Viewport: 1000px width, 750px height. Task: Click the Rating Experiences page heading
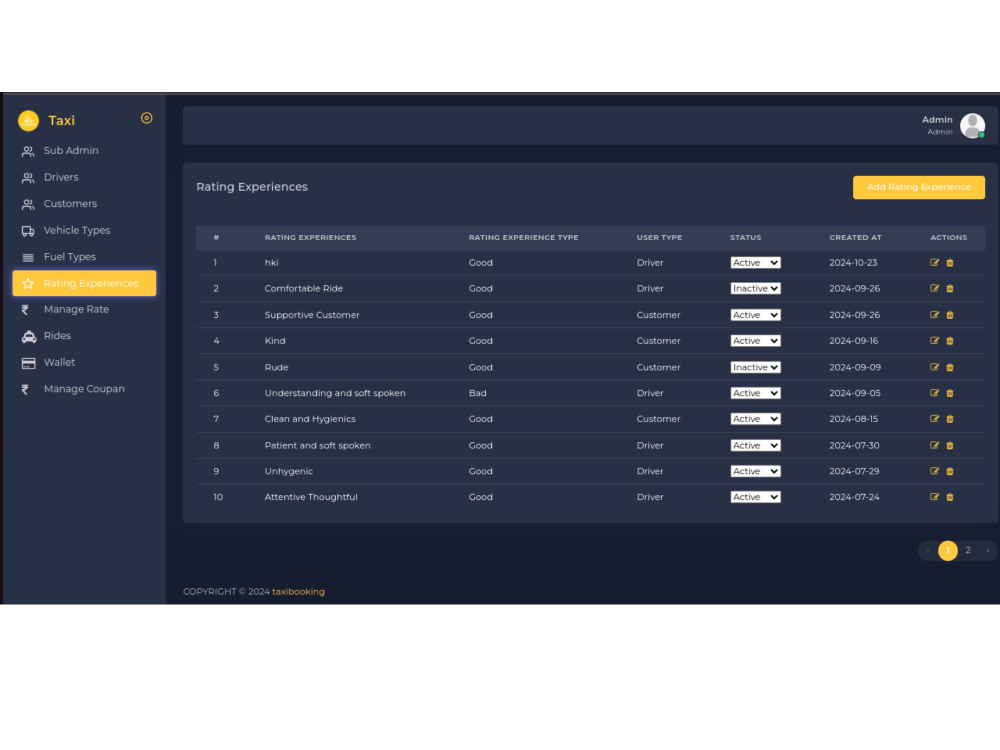click(x=252, y=187)
